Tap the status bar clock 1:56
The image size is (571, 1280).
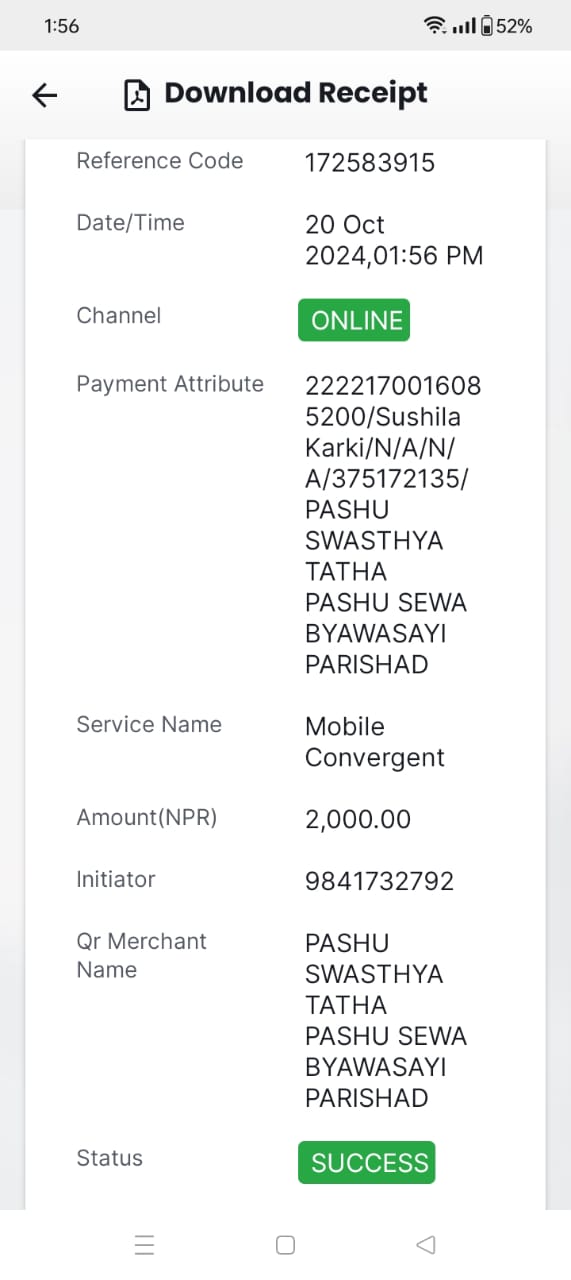point(62,27)
